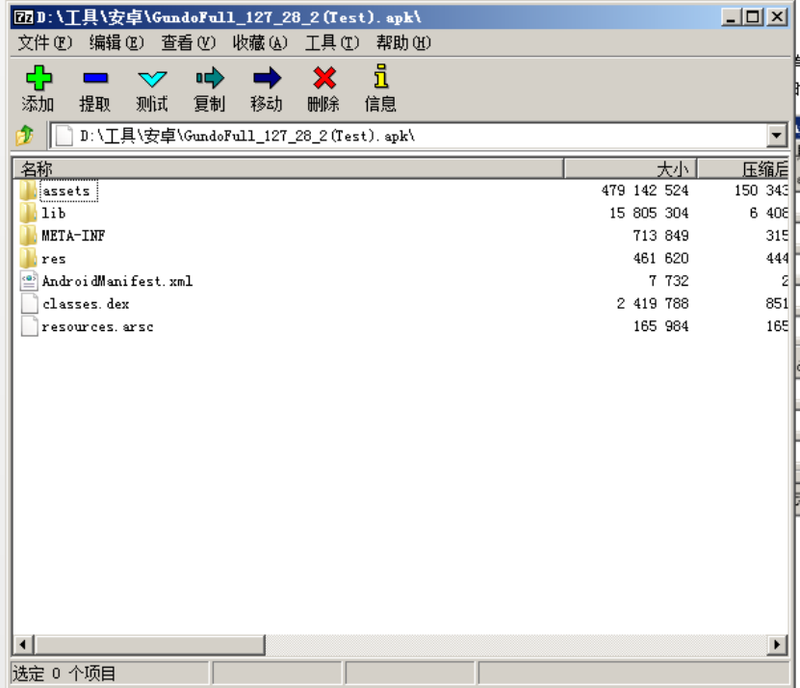Open the File (文件) menu

pos(44,42)
